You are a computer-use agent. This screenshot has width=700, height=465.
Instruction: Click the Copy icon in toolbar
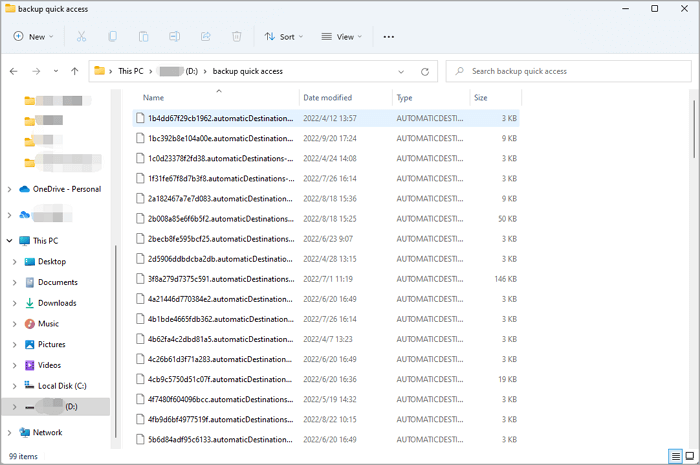click(113, 37)
